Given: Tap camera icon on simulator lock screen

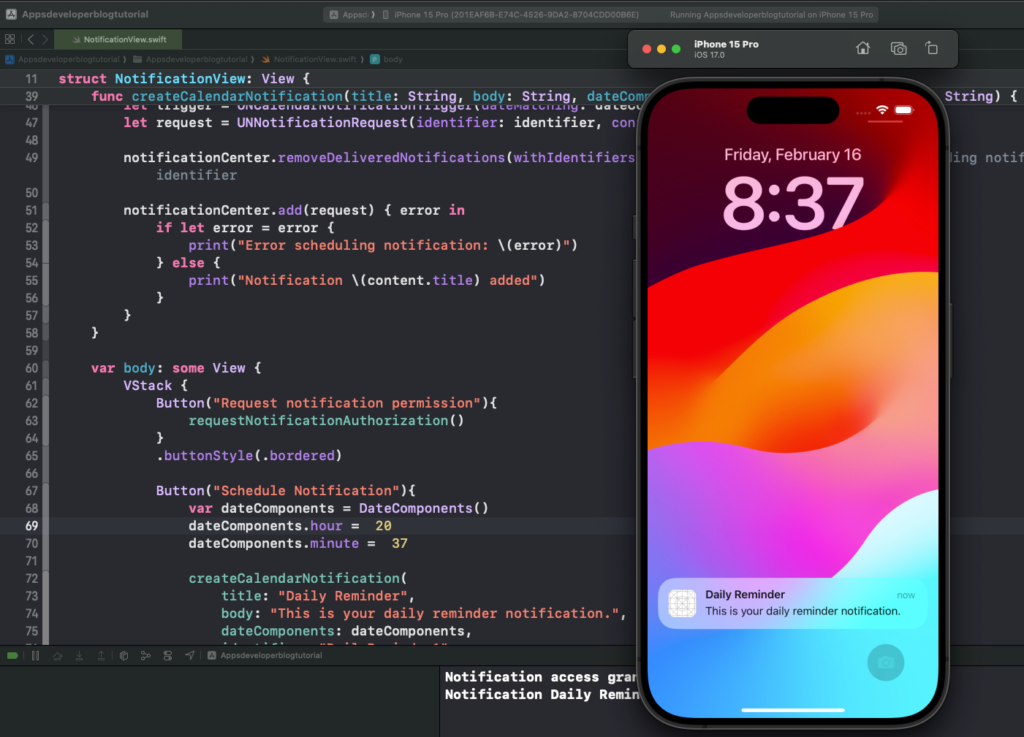Looking at the screenshot, I should 885,662.
